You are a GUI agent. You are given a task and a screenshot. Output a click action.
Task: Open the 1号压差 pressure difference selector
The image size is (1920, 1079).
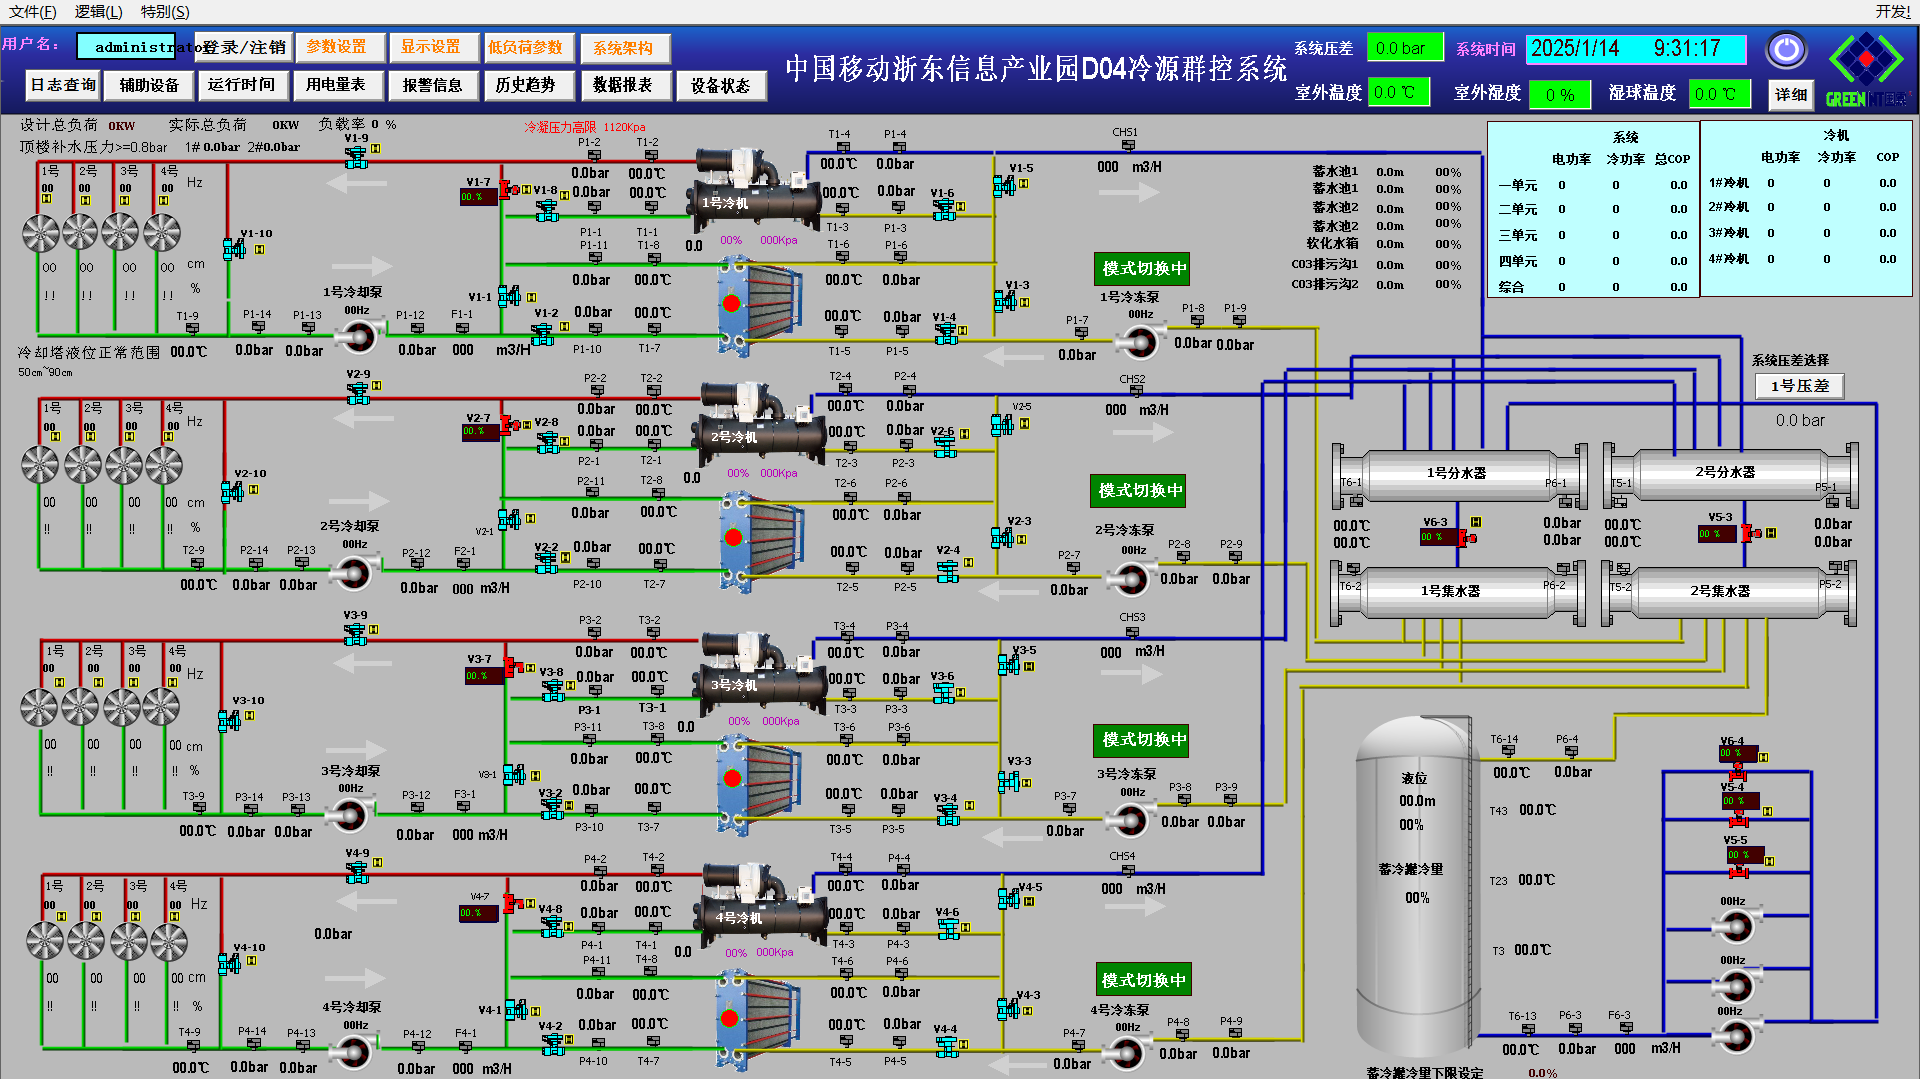(1799, 386)
